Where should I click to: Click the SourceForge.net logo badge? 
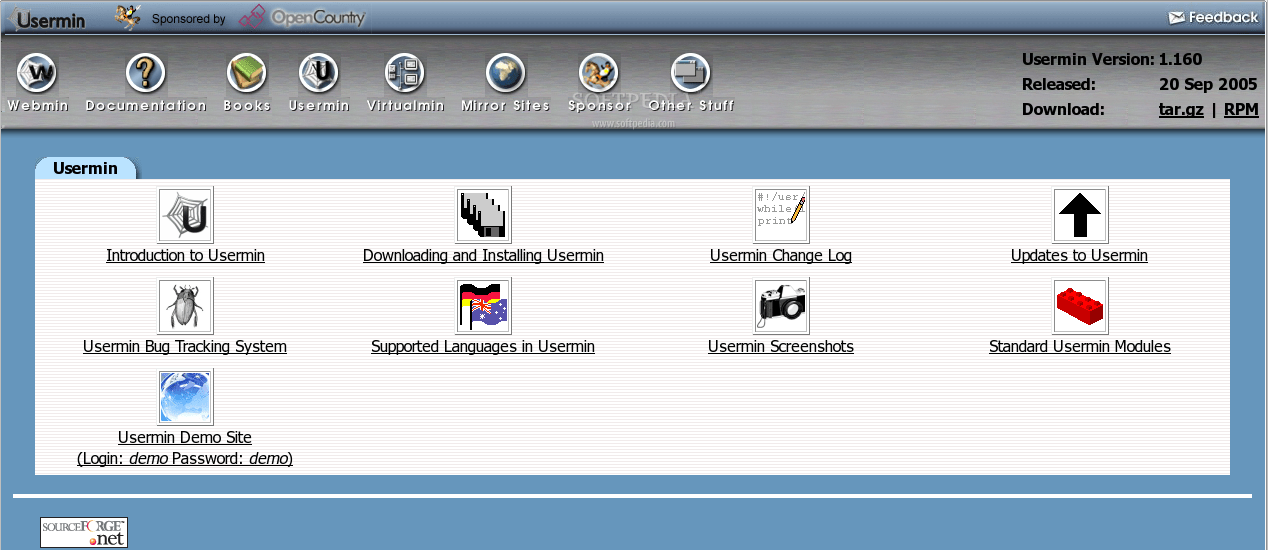[x=84, y=532]
